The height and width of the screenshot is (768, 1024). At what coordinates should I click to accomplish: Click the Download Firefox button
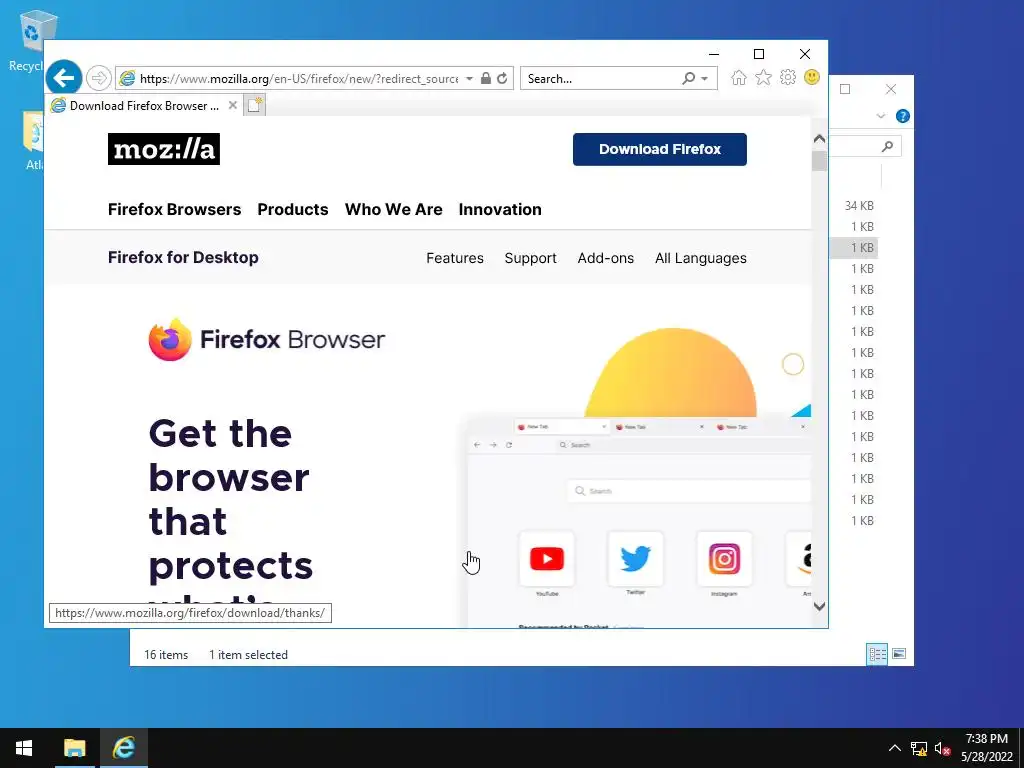(660, 150)
